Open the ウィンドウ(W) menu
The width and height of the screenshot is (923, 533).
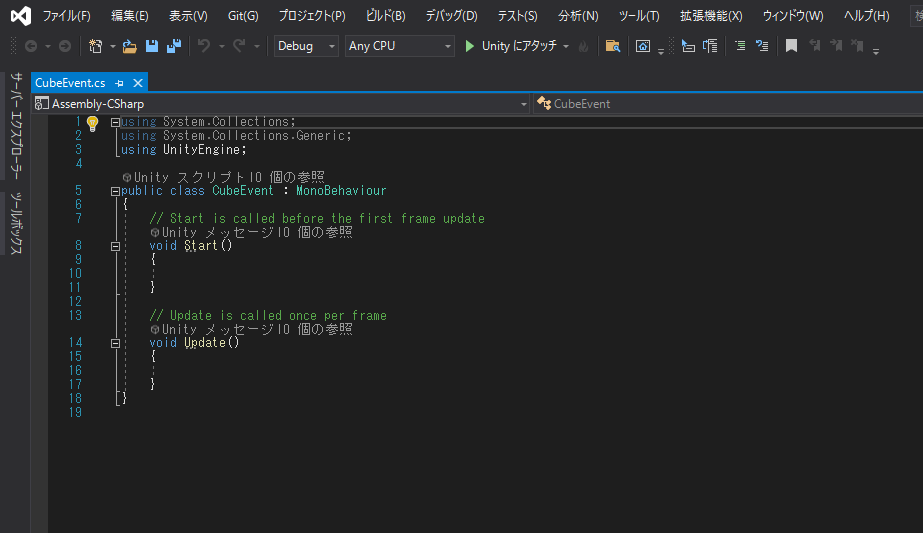pos(793,16)
